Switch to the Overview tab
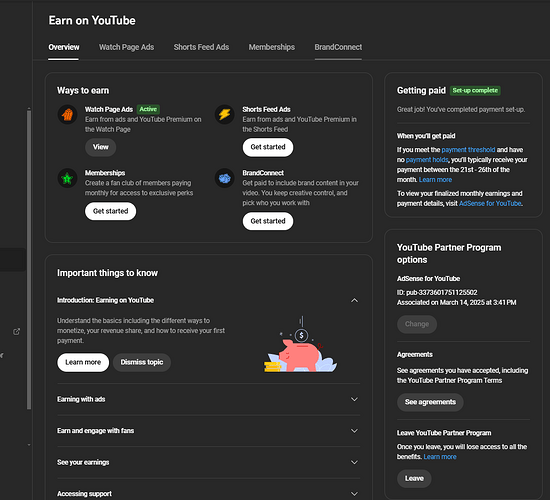The image size is (550, 500). coord(63,47)
